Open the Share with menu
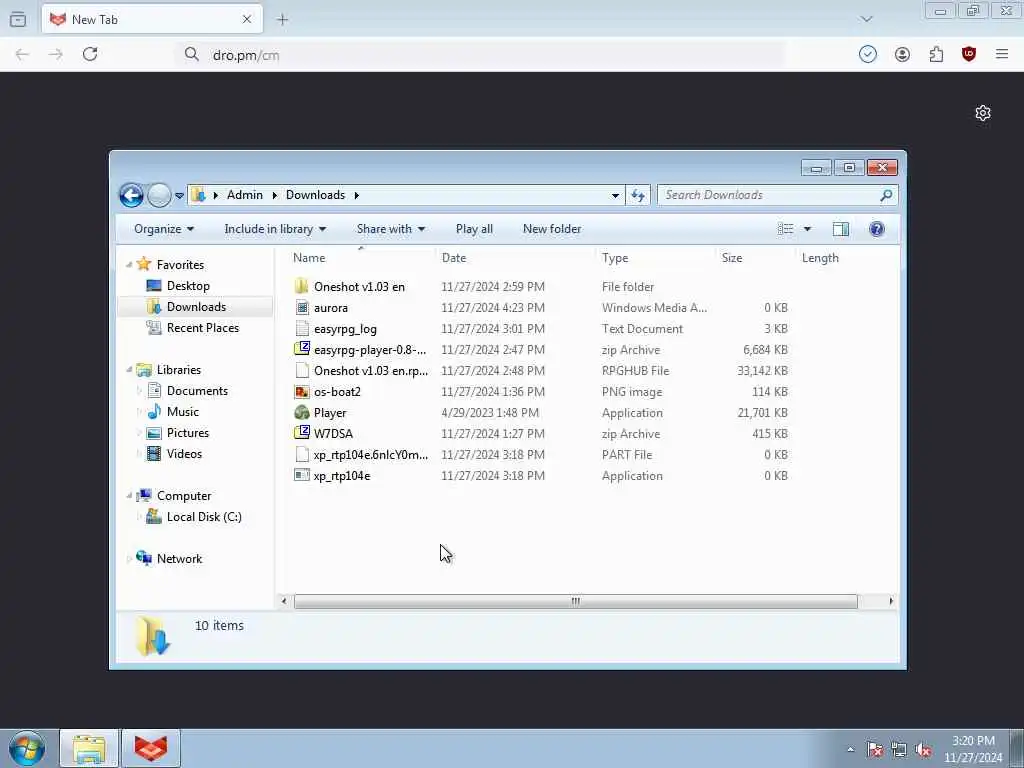The width and height of the screenshot is (1024, 768). 391,229
